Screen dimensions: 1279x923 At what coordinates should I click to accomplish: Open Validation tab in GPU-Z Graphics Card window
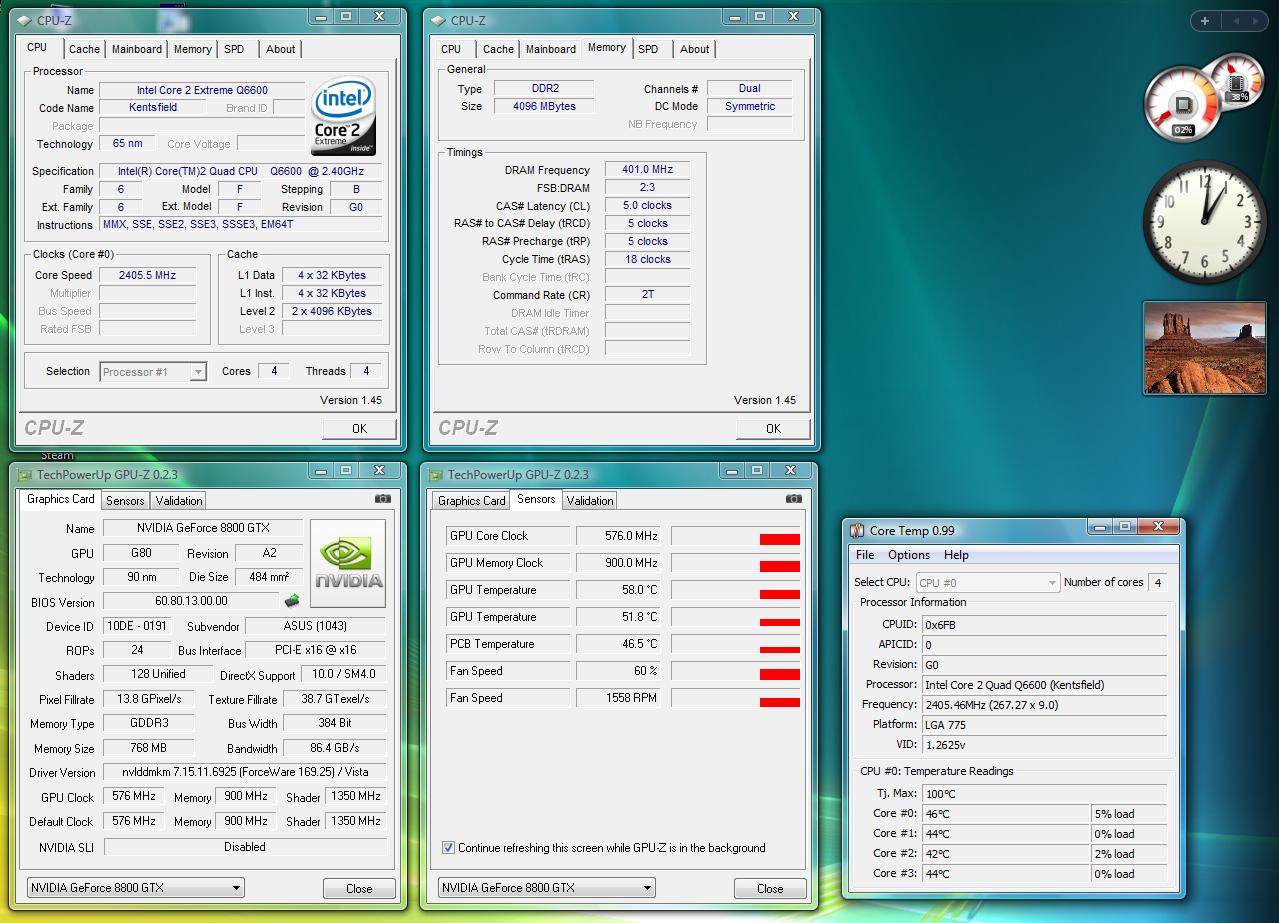point(179,501)
